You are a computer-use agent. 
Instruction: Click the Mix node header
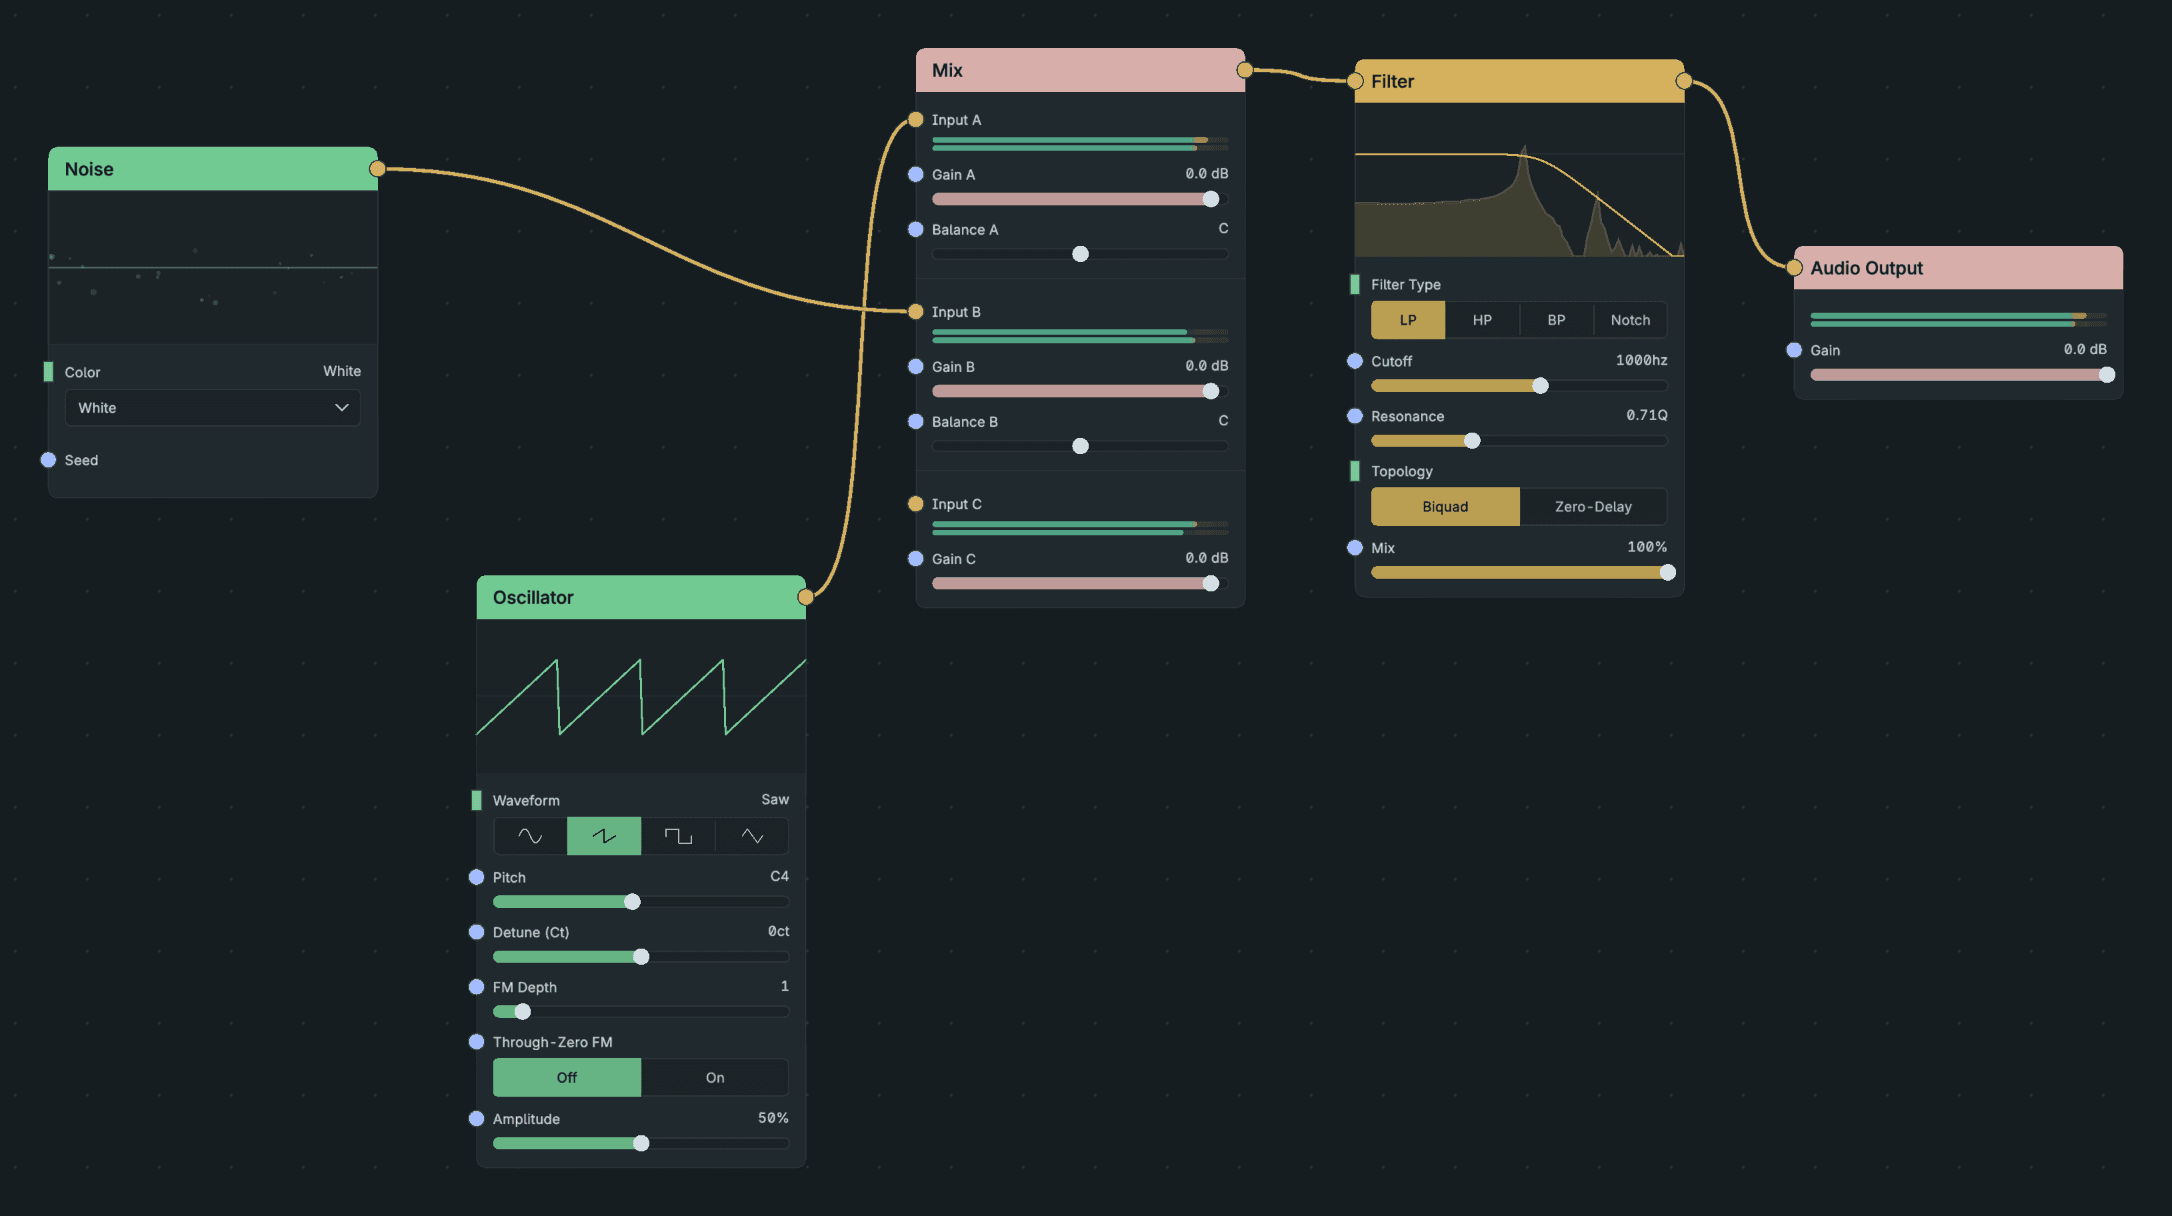(x=1080, y=70)
